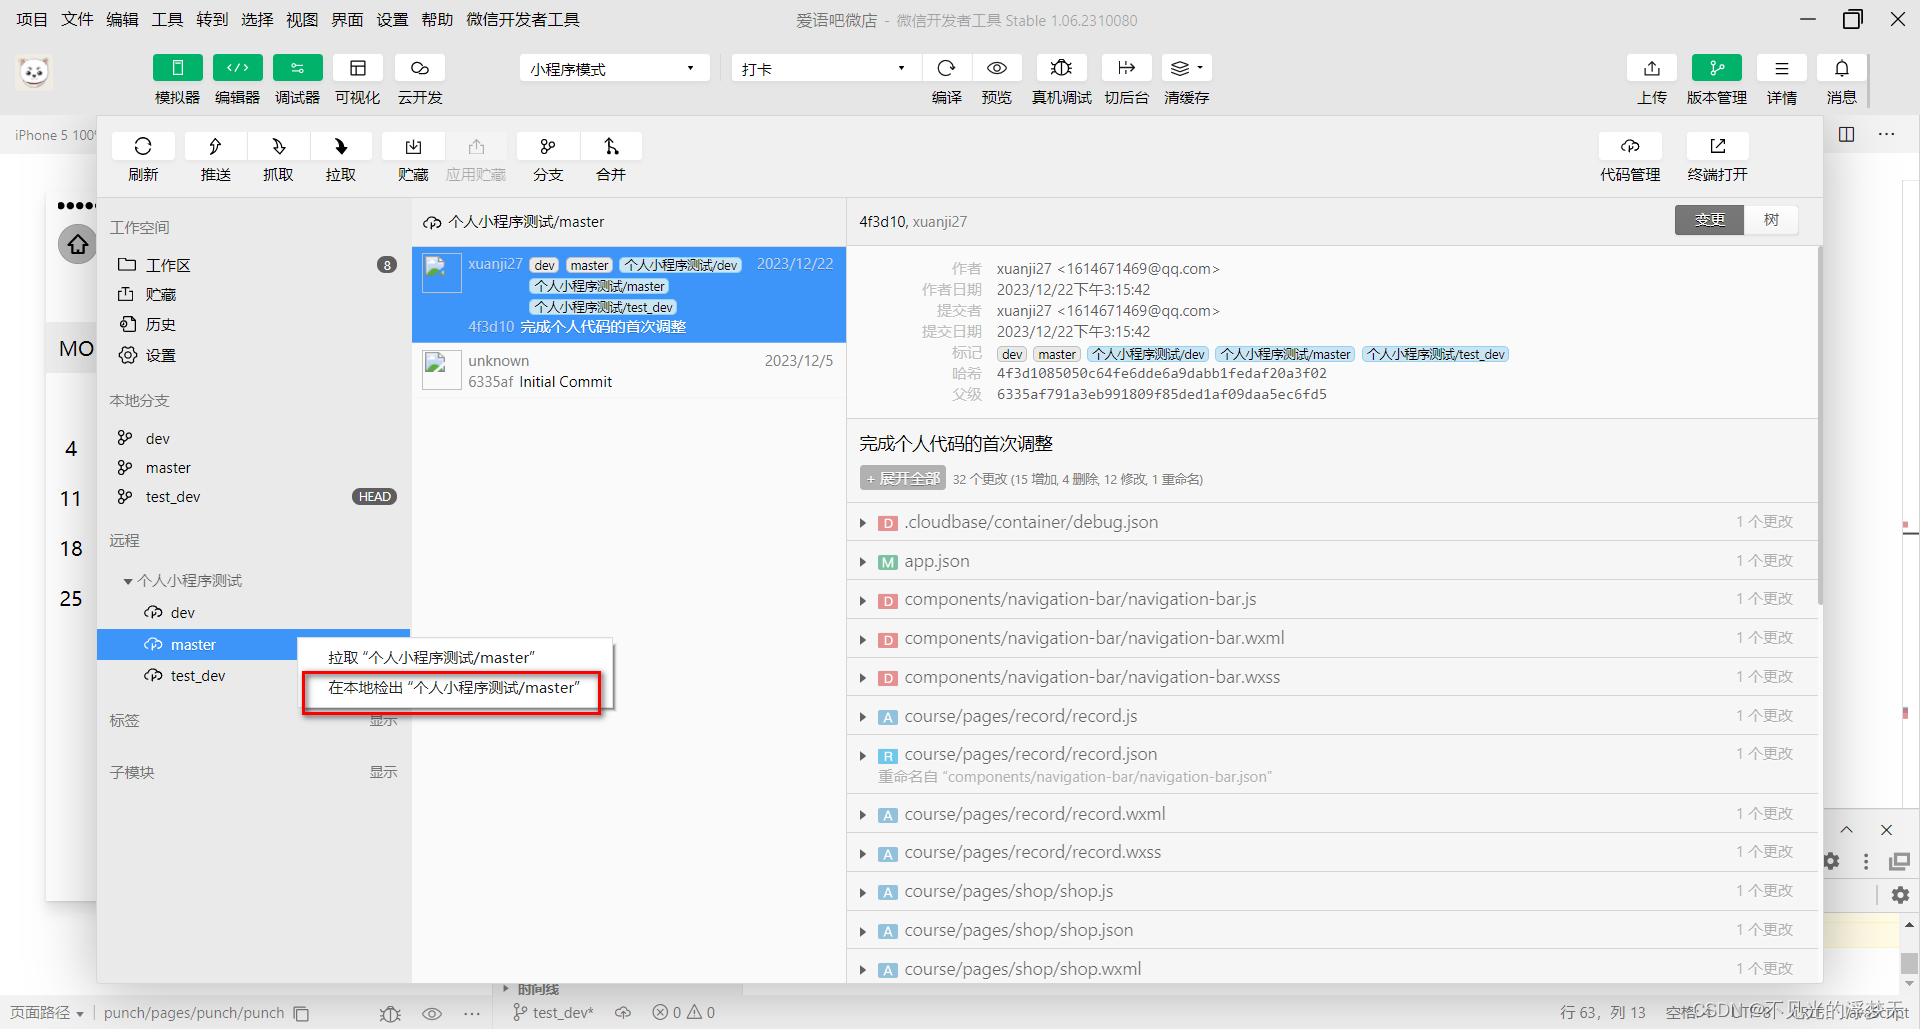Open the 编辑 menu
1920x1029 pixels.
point(122,20)
